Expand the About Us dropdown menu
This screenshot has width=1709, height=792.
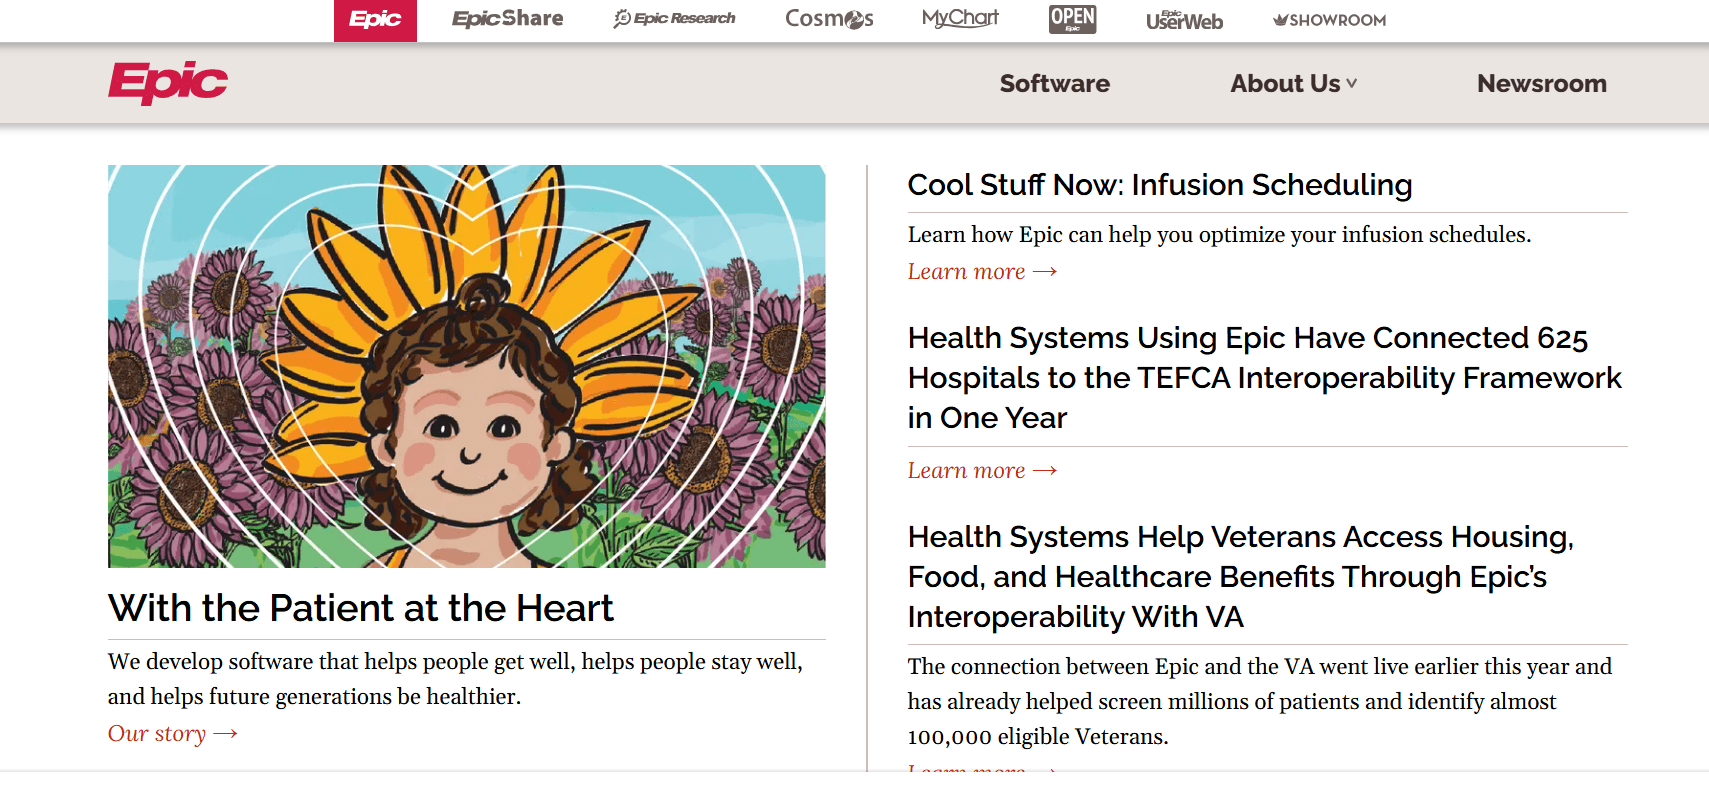[1293, 84]
